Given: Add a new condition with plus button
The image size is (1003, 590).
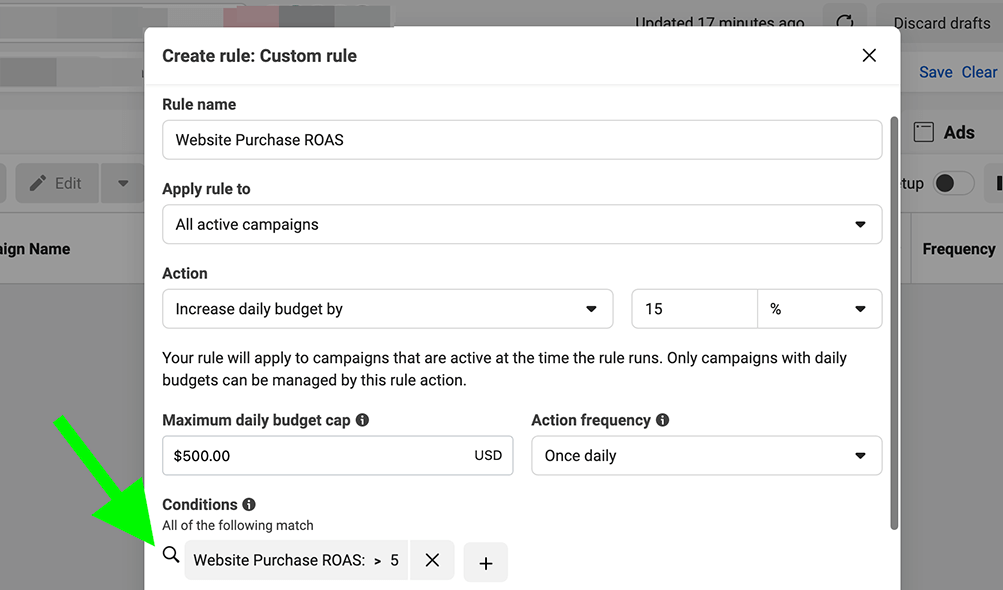Looking at the screenshot, I should click(x=486, y=563).
